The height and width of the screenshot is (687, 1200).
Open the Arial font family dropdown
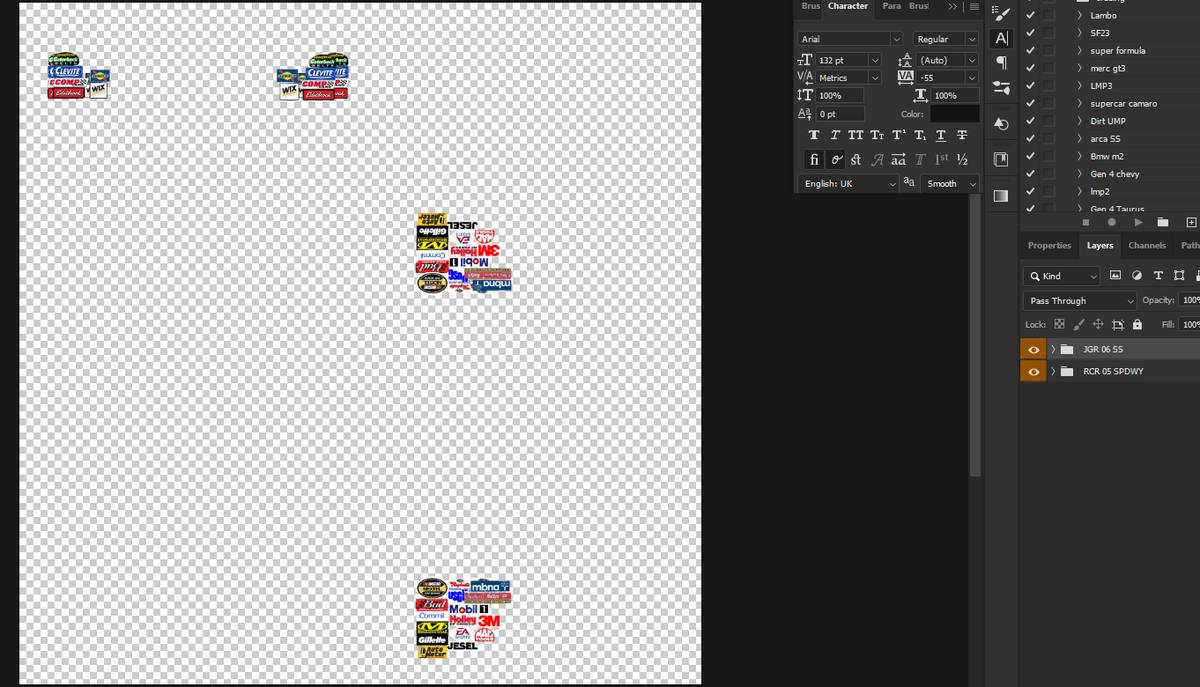tap(896, 39)
